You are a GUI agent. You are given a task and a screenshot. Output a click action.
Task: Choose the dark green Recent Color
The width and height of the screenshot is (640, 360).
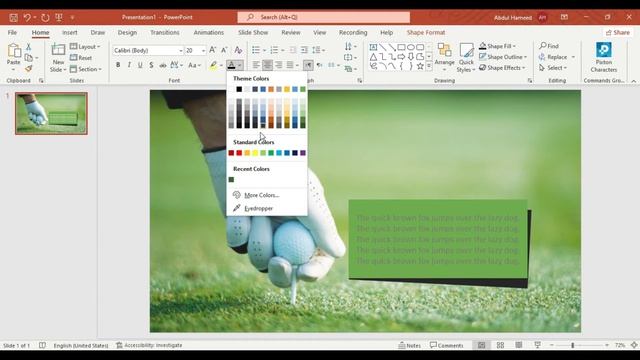[x=231, y=180]
